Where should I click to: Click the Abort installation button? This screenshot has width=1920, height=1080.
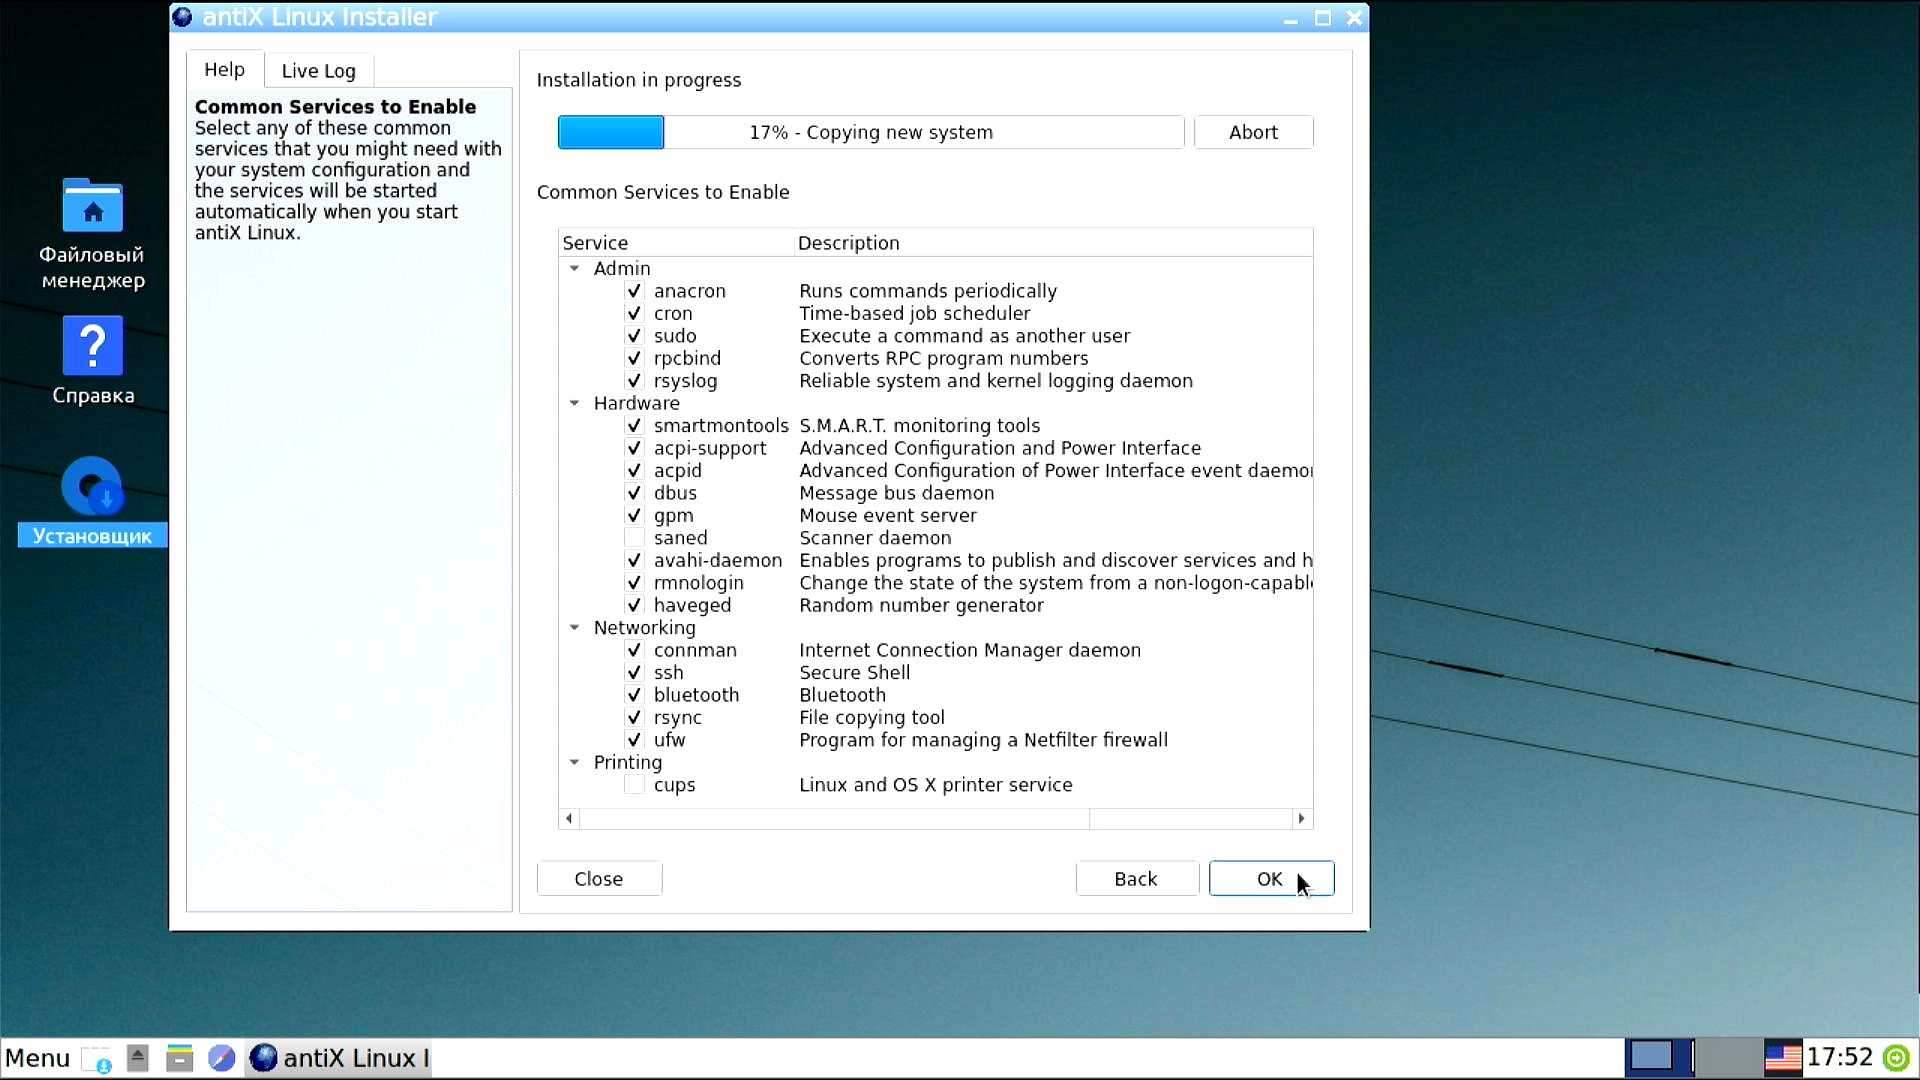[x=1253, y=132]
